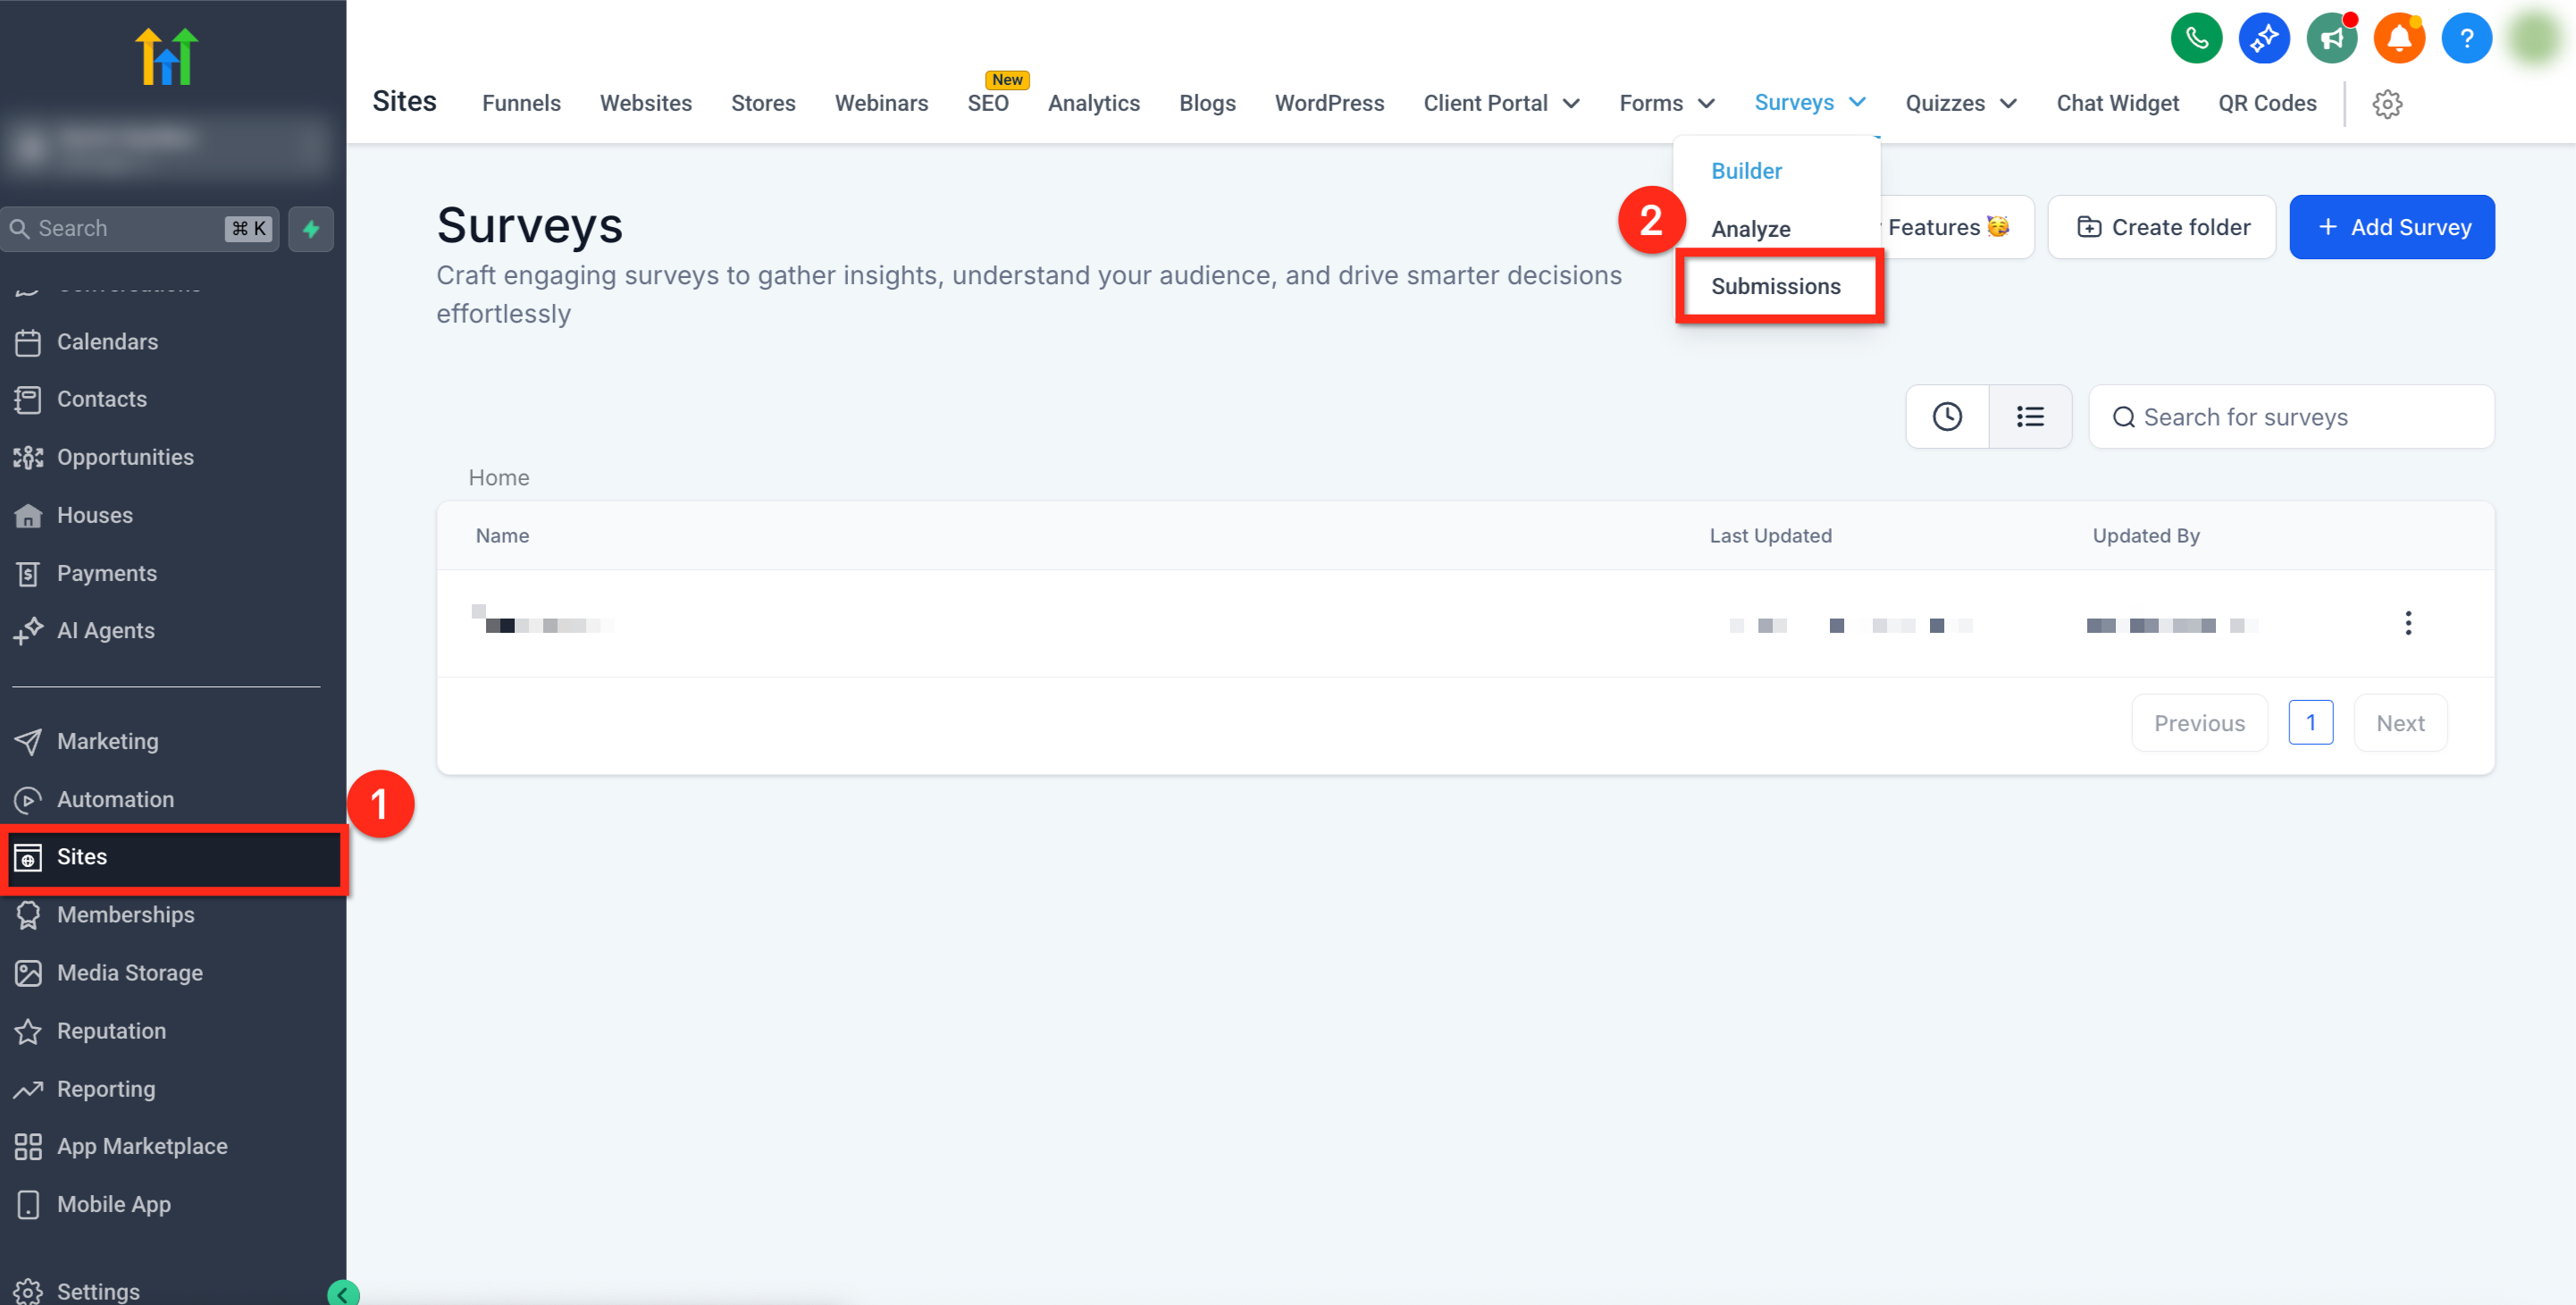Screen dimensions: 2576x1305
Task: Open Automation in the sidebar
Action: click(115, 799)
